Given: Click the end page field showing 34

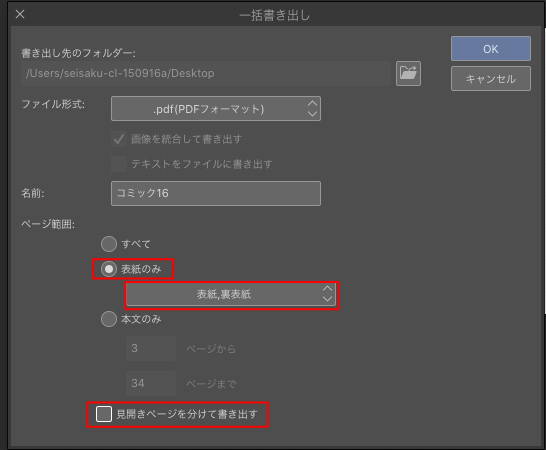Looking at the screenshot, I should pos(151,383).
